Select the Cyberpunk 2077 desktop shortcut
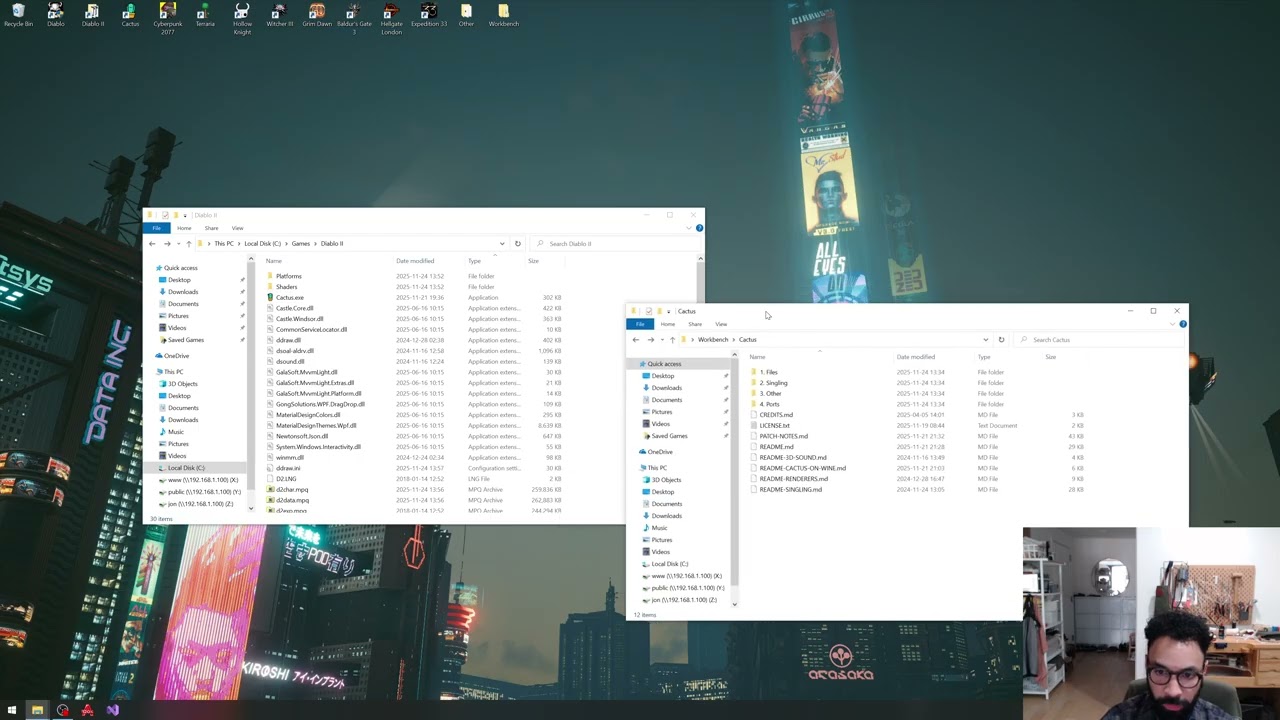The width and height of the screenshot is (1280, 720). click(x=167, y=19)
